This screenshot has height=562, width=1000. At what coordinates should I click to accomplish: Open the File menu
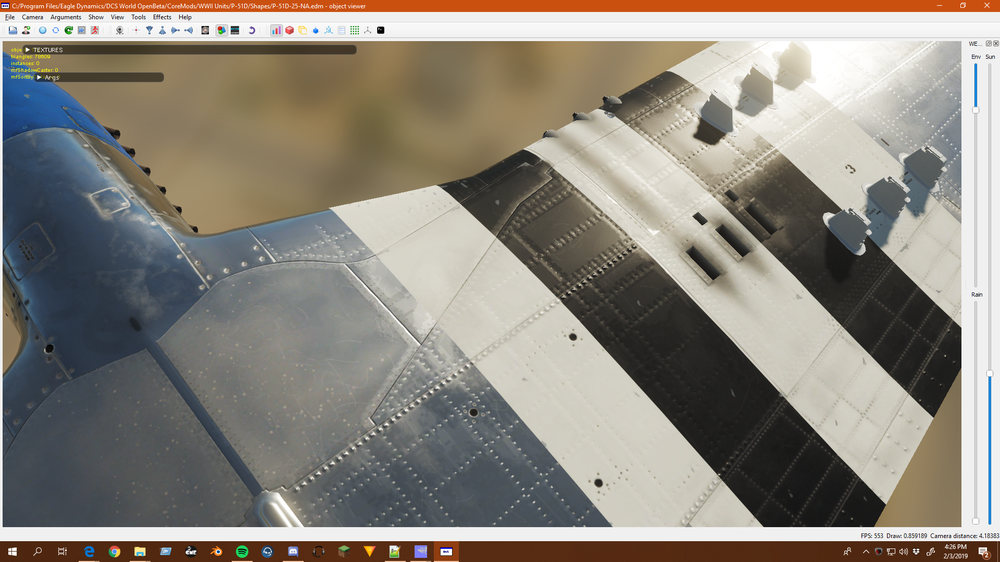(x=10, y=17)
